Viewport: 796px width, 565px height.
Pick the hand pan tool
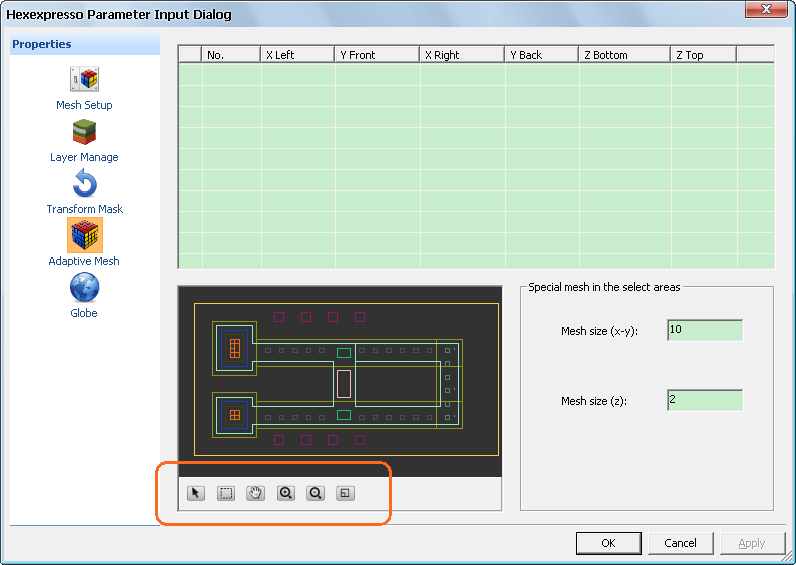[x=255, y=493]
